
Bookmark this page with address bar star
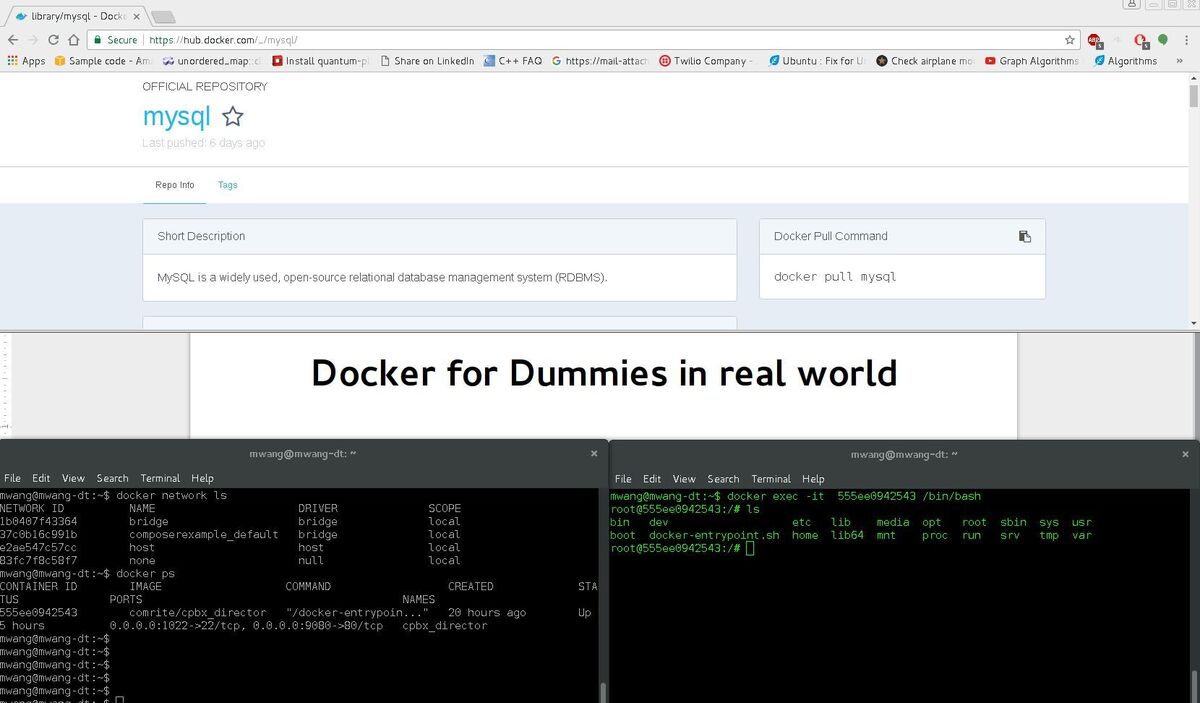tap(1070, 40)
